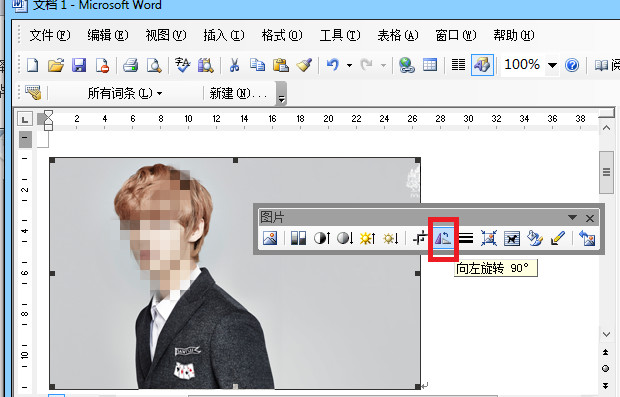Click the 100% zoom field
This screenshot has width=620, height=397.
coord(522,64)
